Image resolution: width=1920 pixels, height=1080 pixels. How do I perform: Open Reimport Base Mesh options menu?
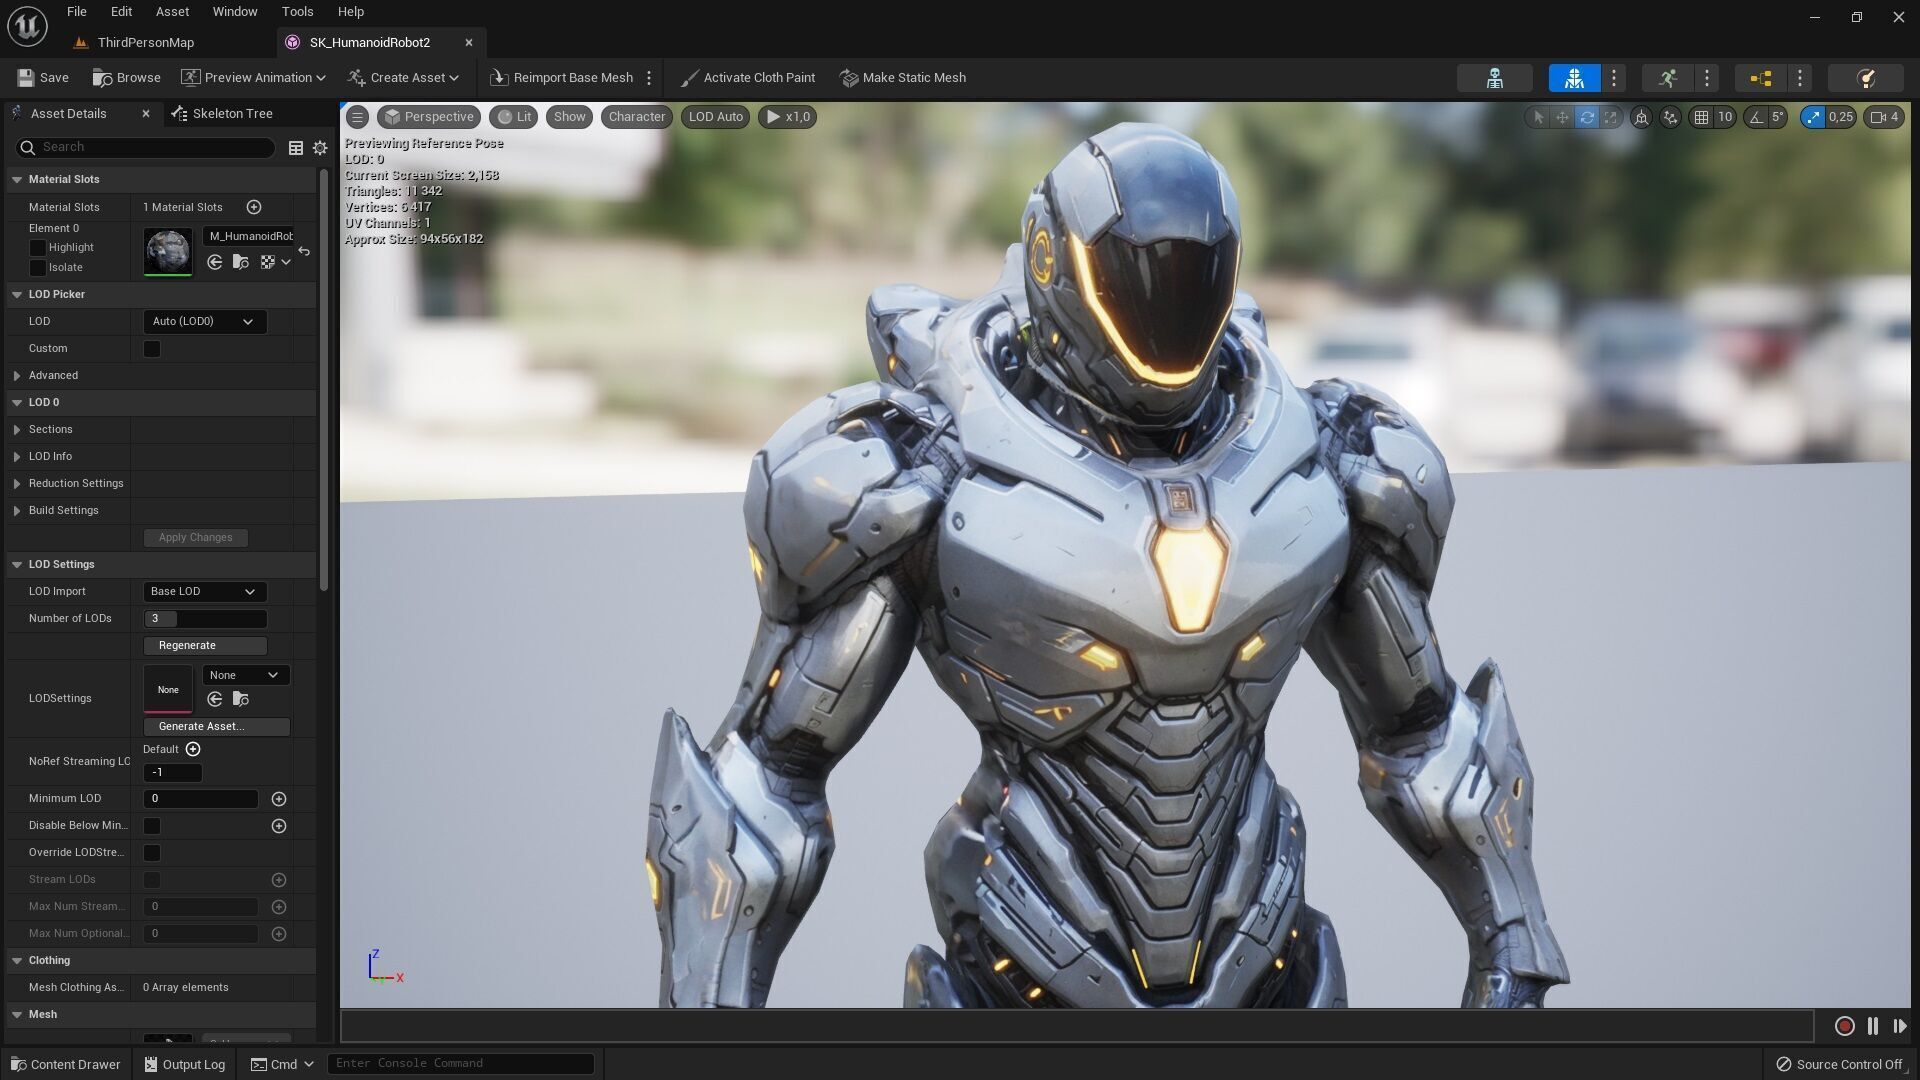tap(649, 77)
